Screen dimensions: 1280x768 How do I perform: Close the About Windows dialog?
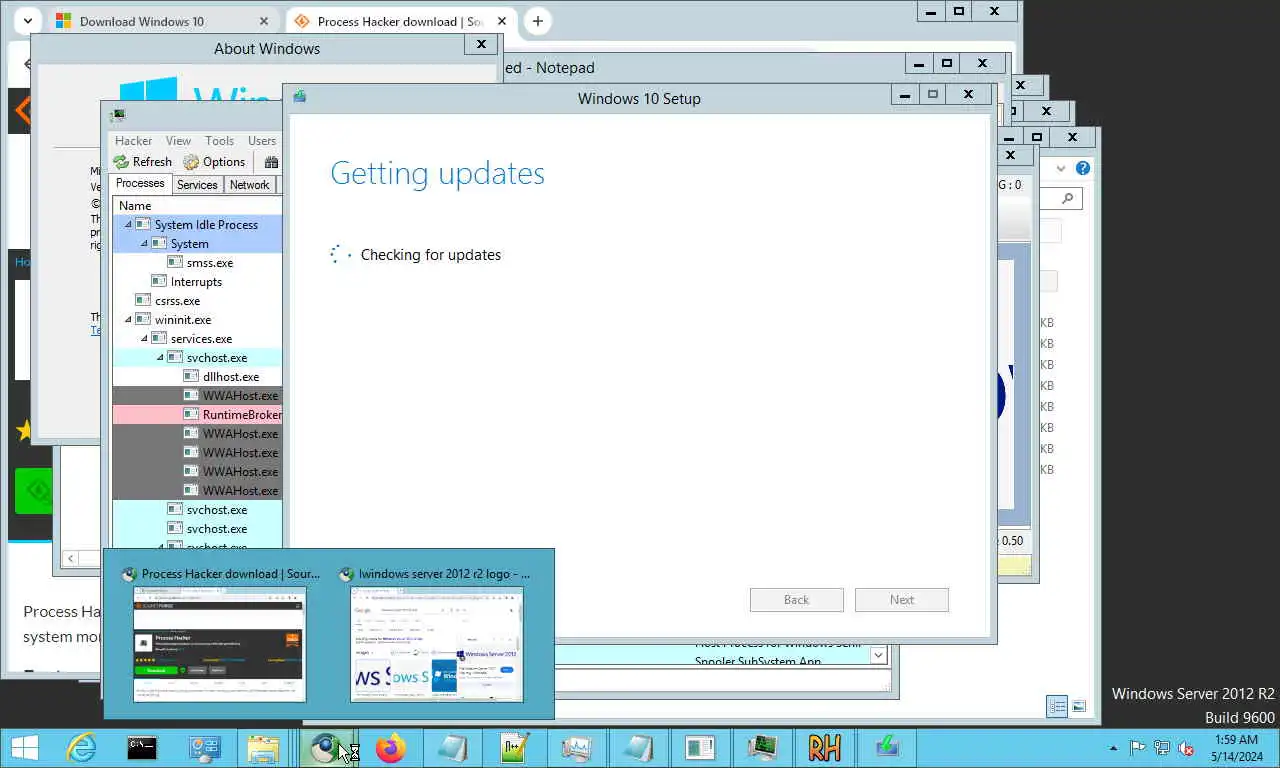[481, 44]
